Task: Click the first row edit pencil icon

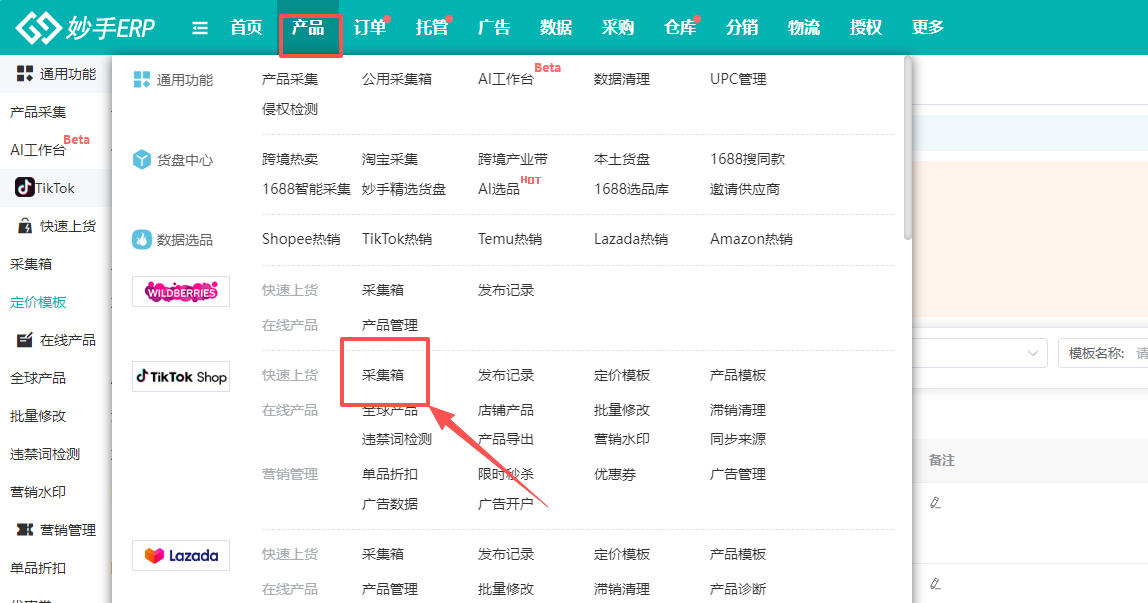Action: [935, 503]
